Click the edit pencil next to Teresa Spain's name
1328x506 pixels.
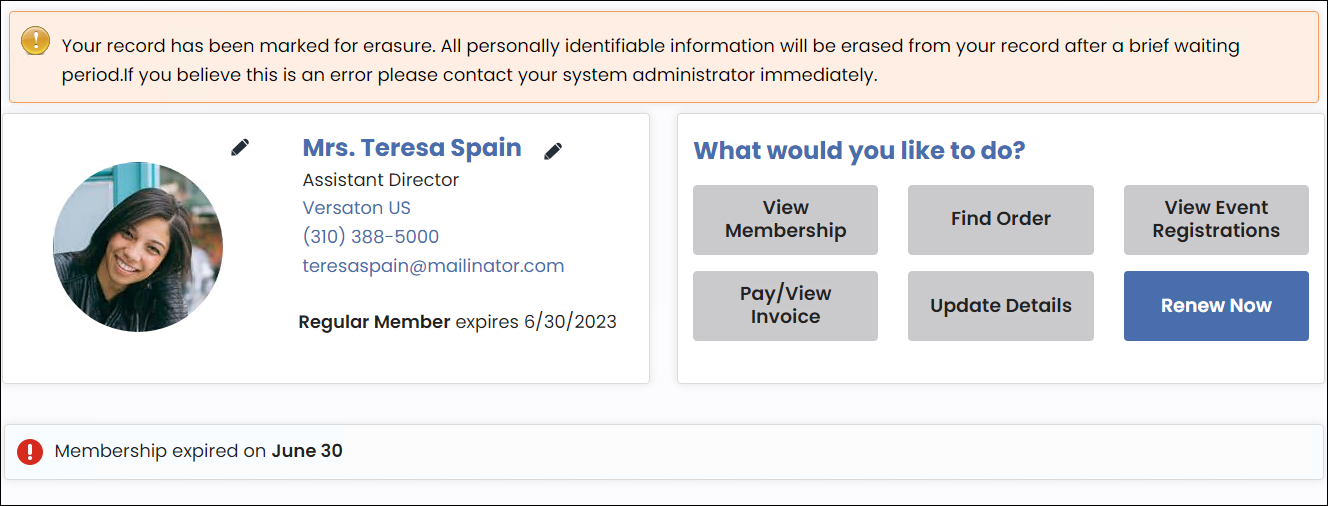[553, 151]
